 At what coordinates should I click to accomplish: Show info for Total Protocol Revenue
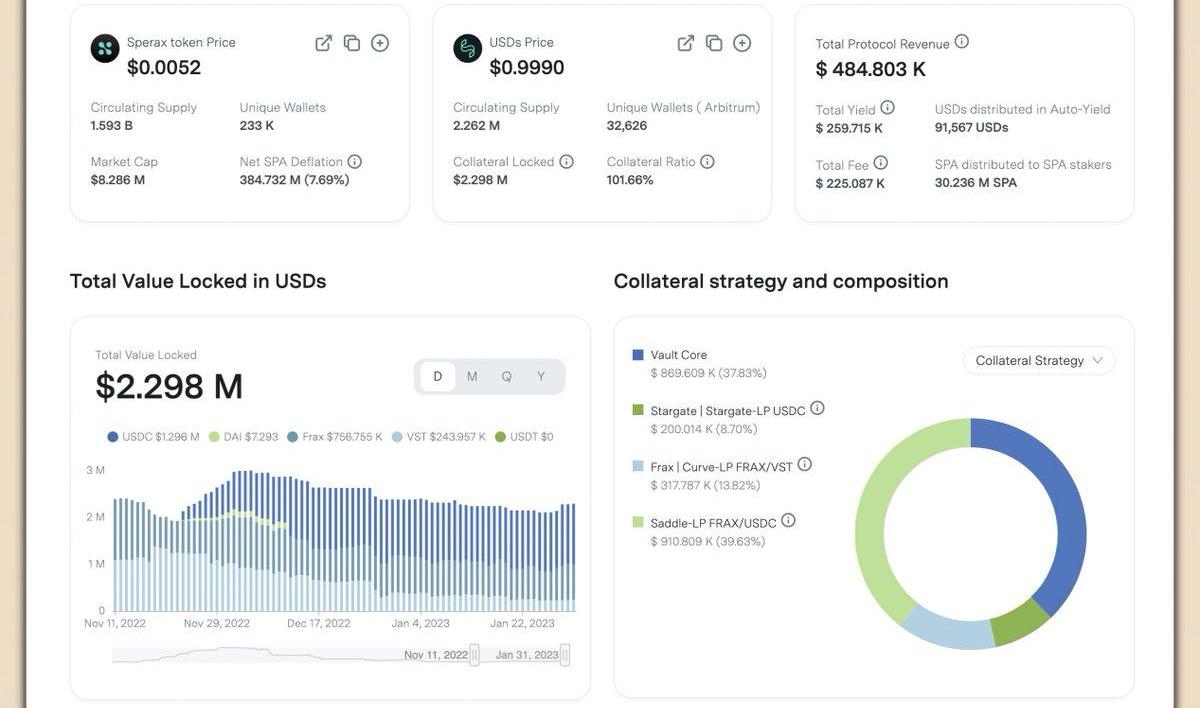pyautogui.click(x=962, y=42)
